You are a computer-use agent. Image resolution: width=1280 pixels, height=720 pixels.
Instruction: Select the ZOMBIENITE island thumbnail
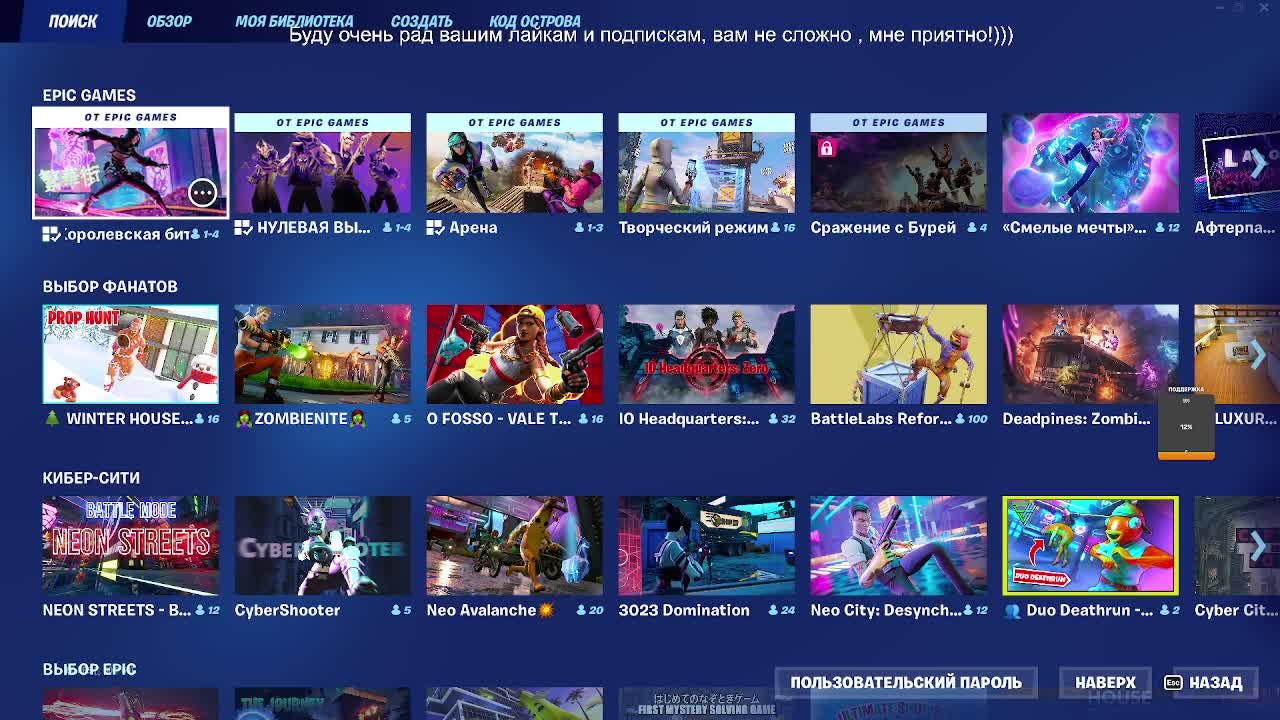322,354
